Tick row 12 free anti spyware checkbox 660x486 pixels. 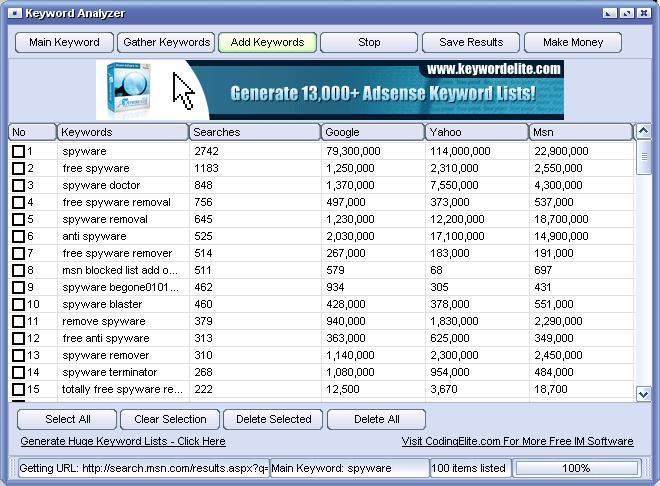(x=19, y=338)
